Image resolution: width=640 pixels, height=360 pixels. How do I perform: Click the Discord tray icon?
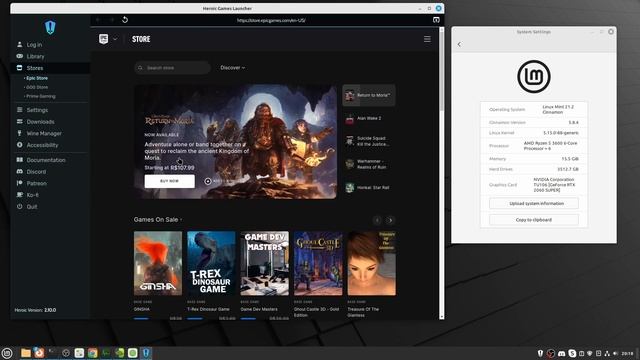[x=562, y=353]
